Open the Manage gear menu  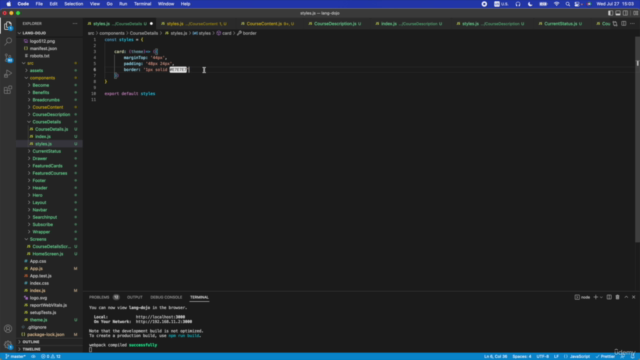pyautogui.click(x=8, y=344)
